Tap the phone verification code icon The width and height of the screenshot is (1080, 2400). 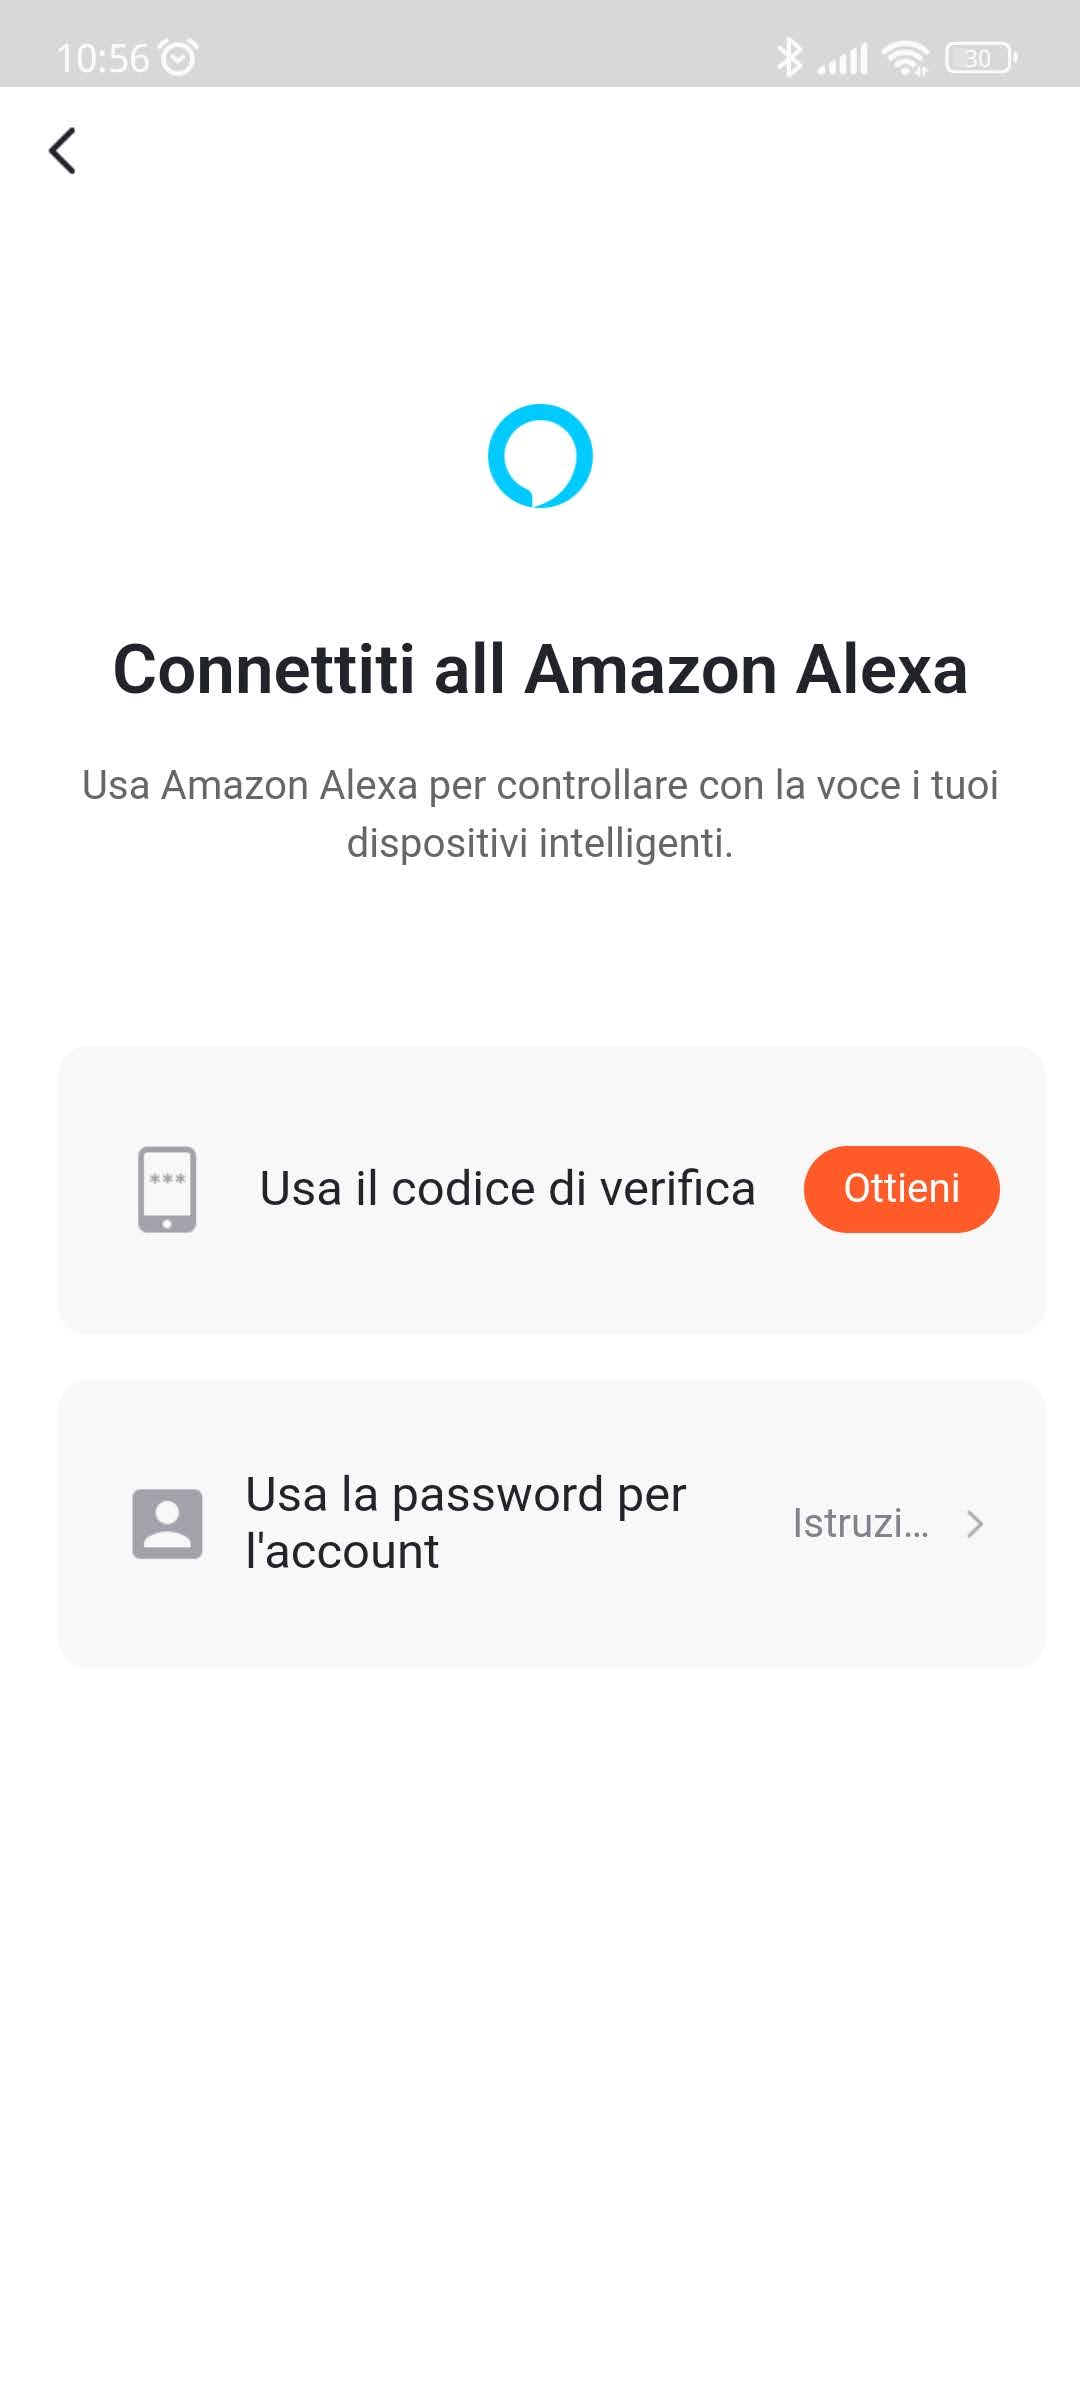[167, 1189]
